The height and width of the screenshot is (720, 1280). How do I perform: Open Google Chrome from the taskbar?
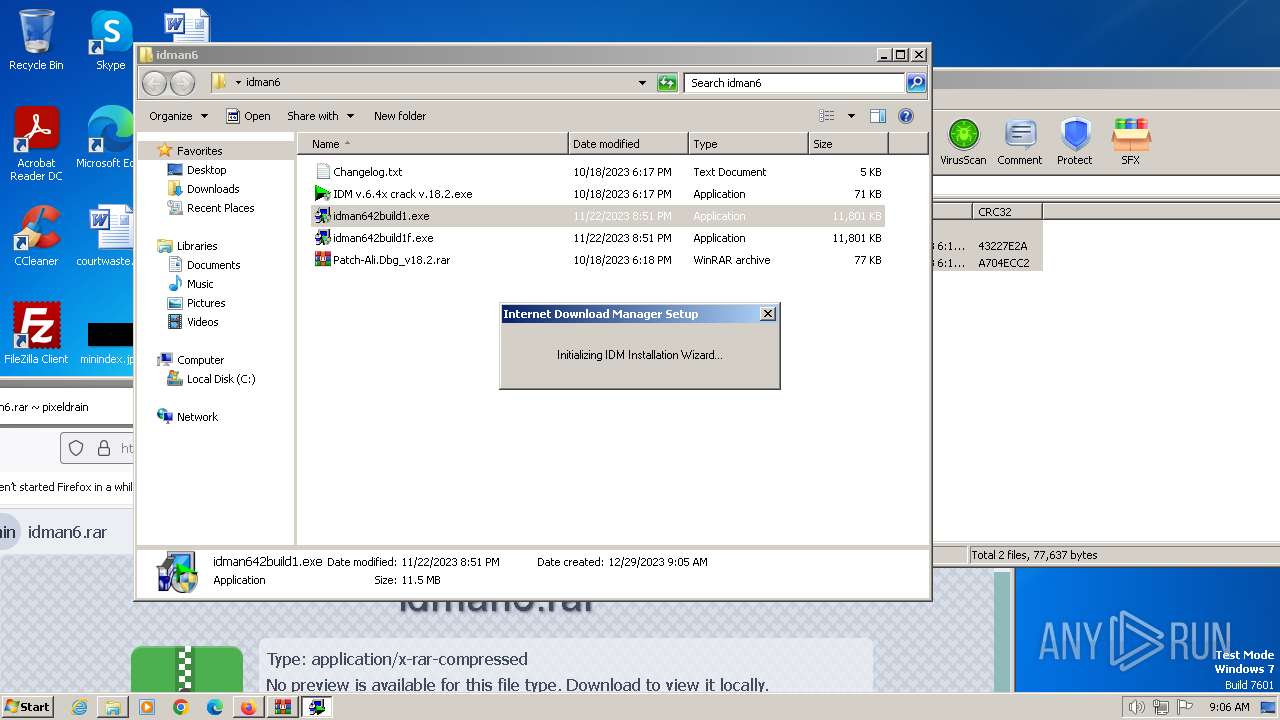[180, 707]
